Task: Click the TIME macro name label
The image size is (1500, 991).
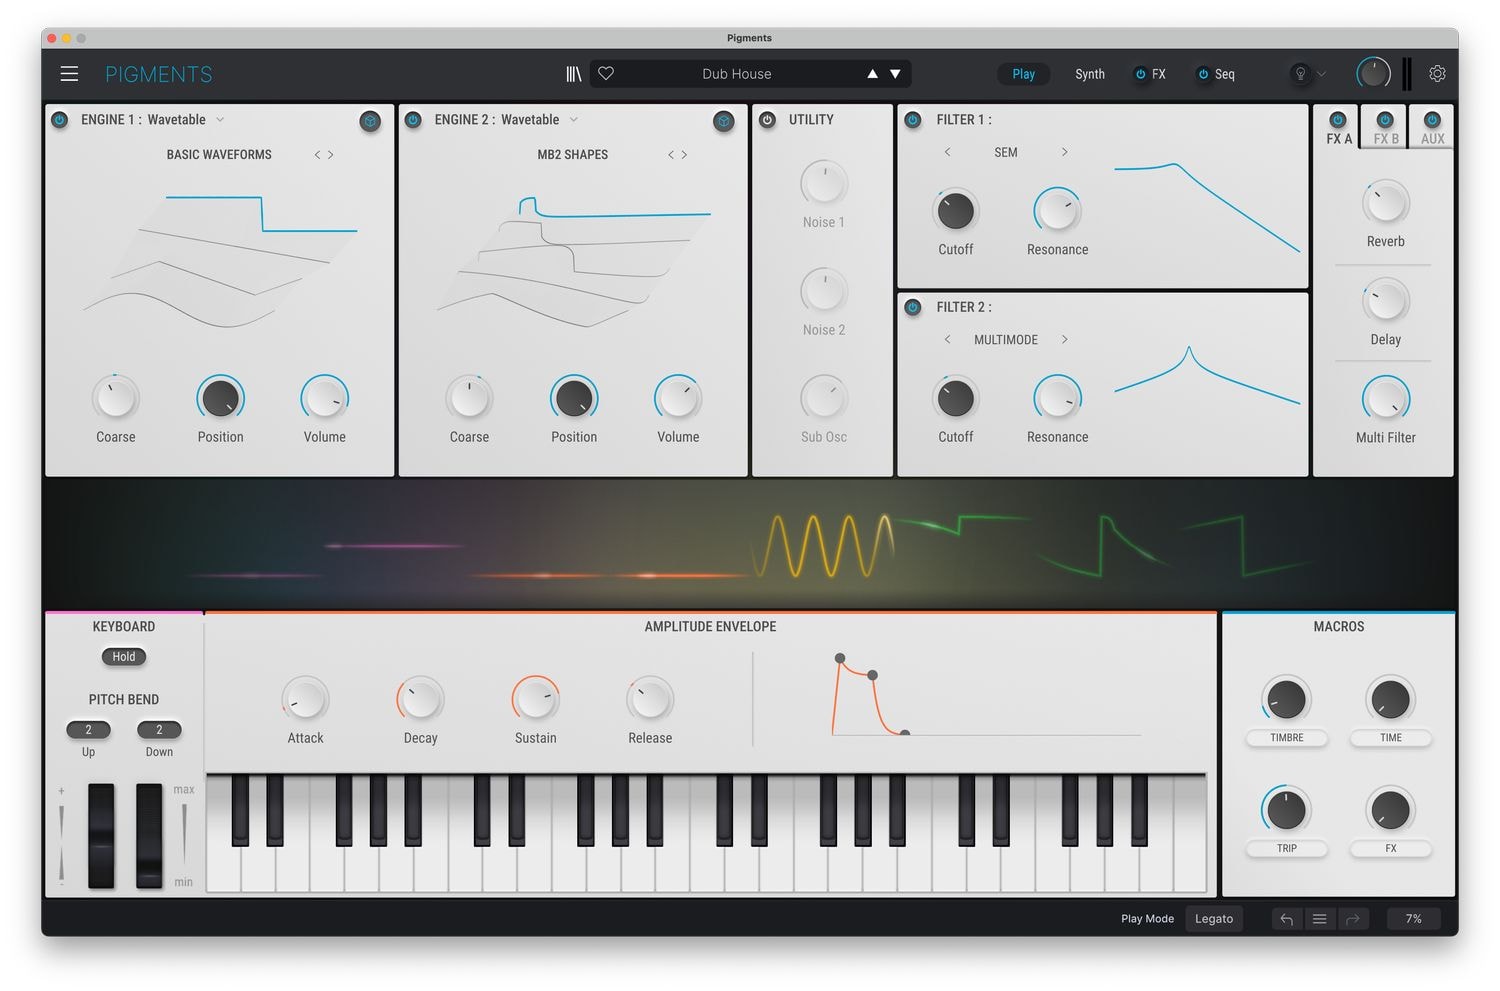Action: (1391, 738)
